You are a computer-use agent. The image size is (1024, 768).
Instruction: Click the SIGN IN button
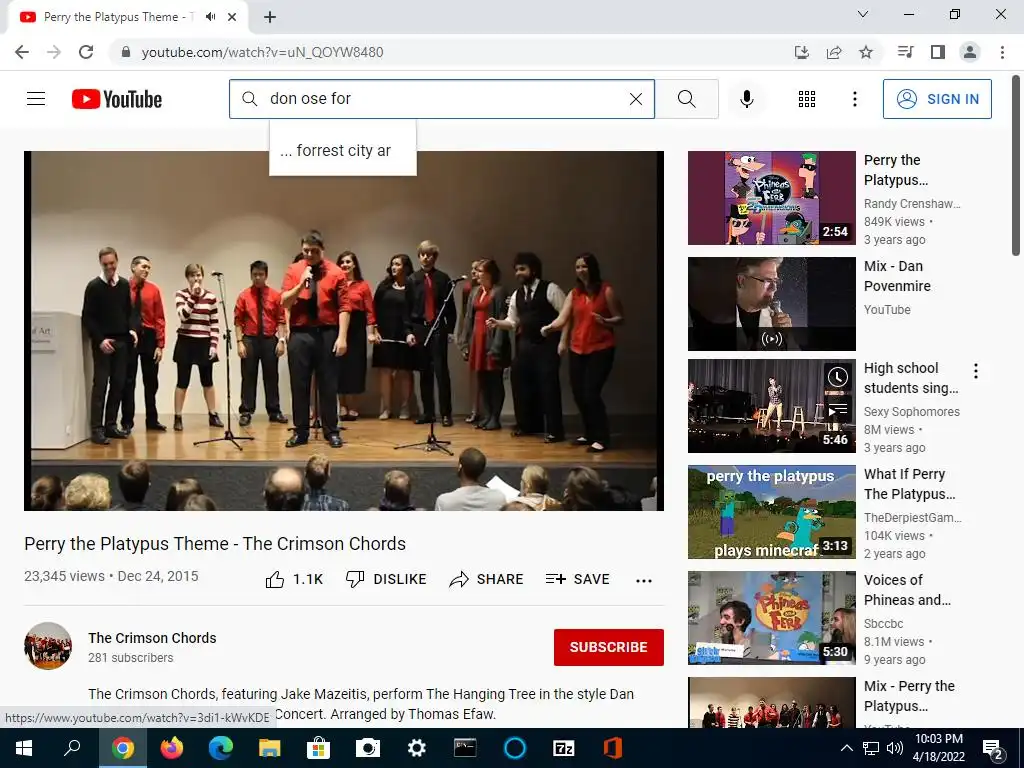click(937, 99)
